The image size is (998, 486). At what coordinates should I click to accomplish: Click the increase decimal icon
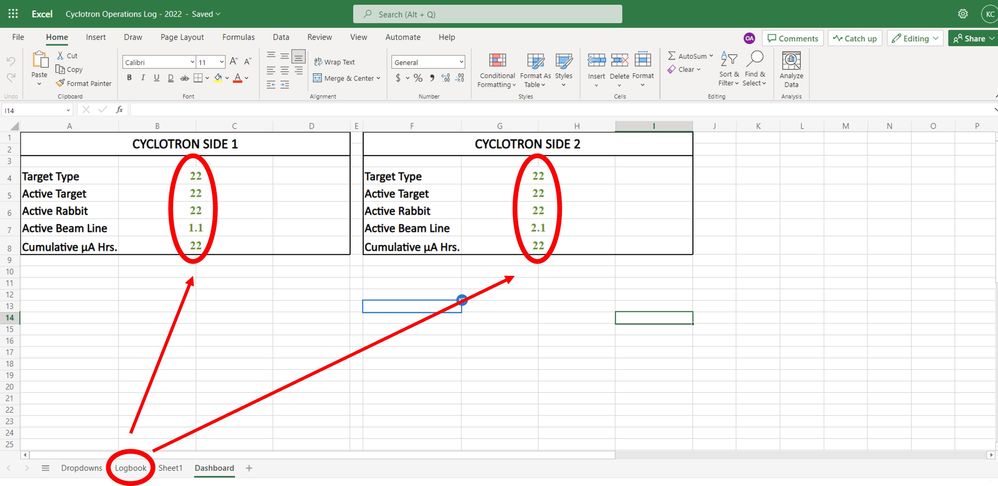coord(446,78)
